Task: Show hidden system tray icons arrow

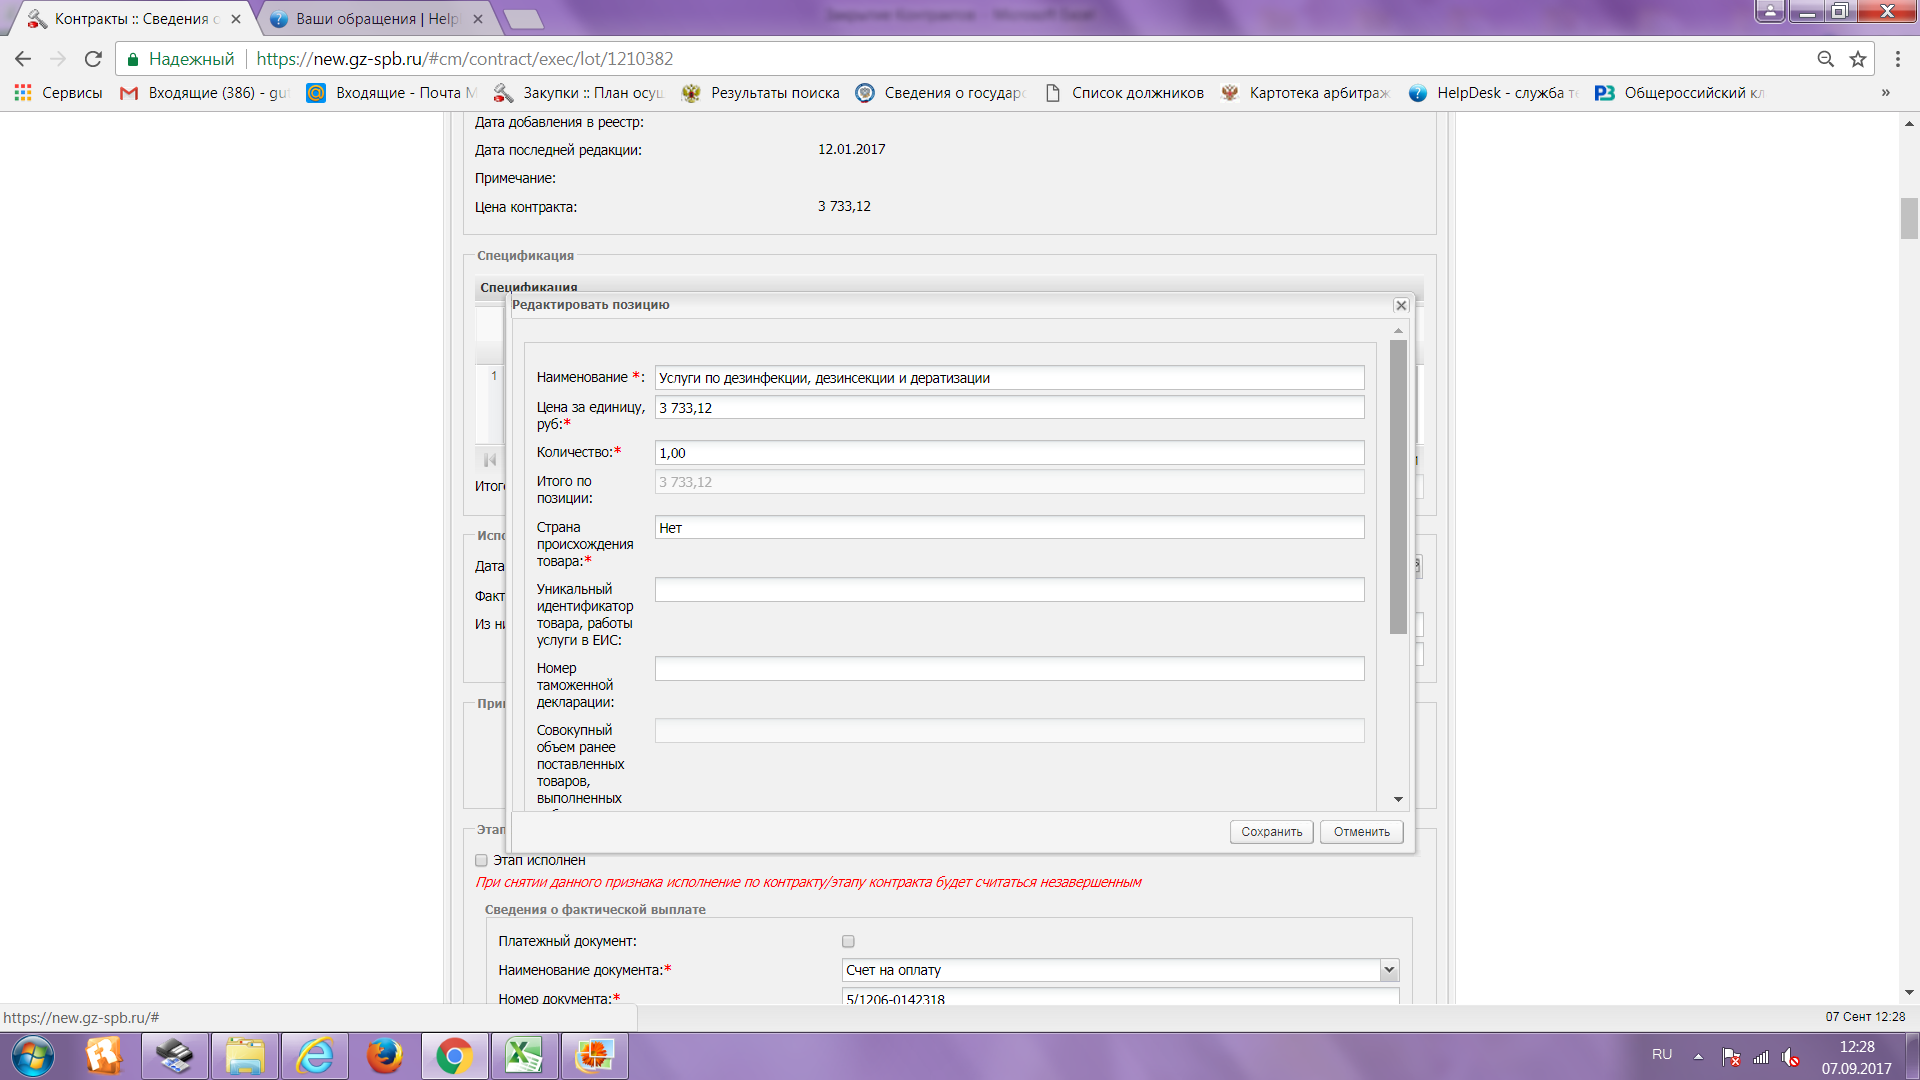Action: click(1698, 1056)
